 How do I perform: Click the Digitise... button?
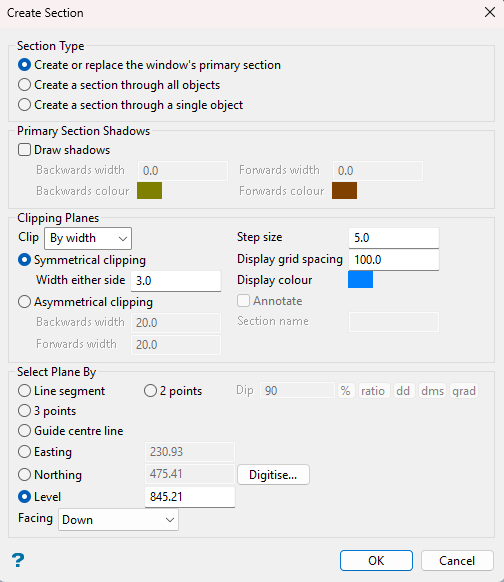(274, 475)
